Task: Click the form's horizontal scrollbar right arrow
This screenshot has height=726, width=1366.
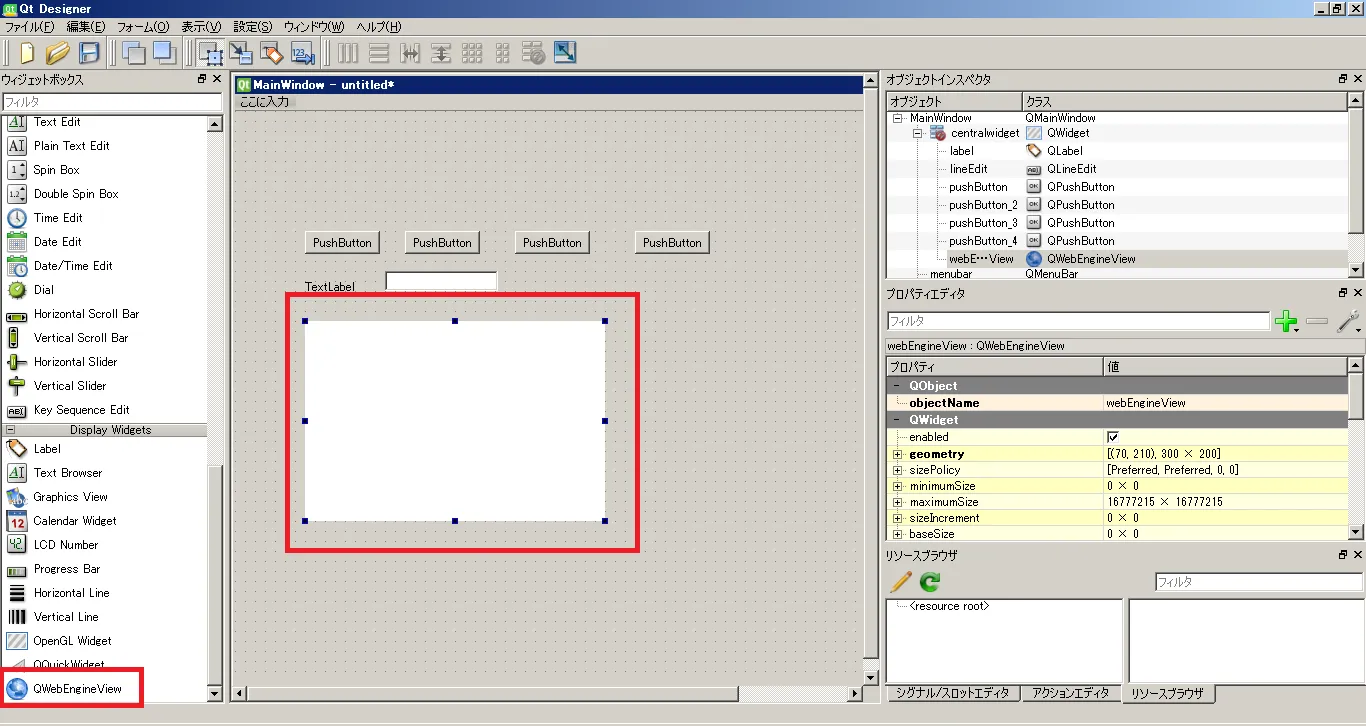Action: pos(855,693)
